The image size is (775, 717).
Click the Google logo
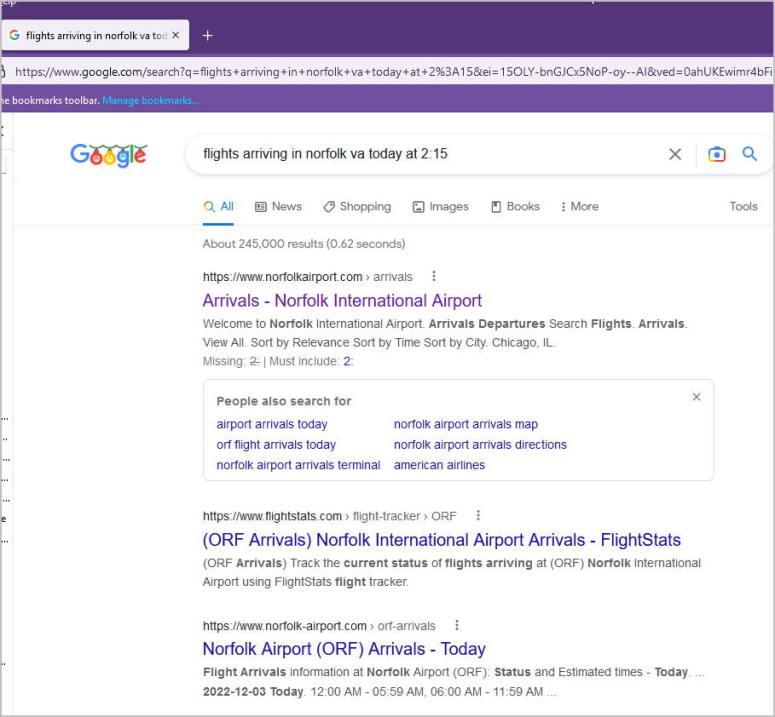coord(108,155)
